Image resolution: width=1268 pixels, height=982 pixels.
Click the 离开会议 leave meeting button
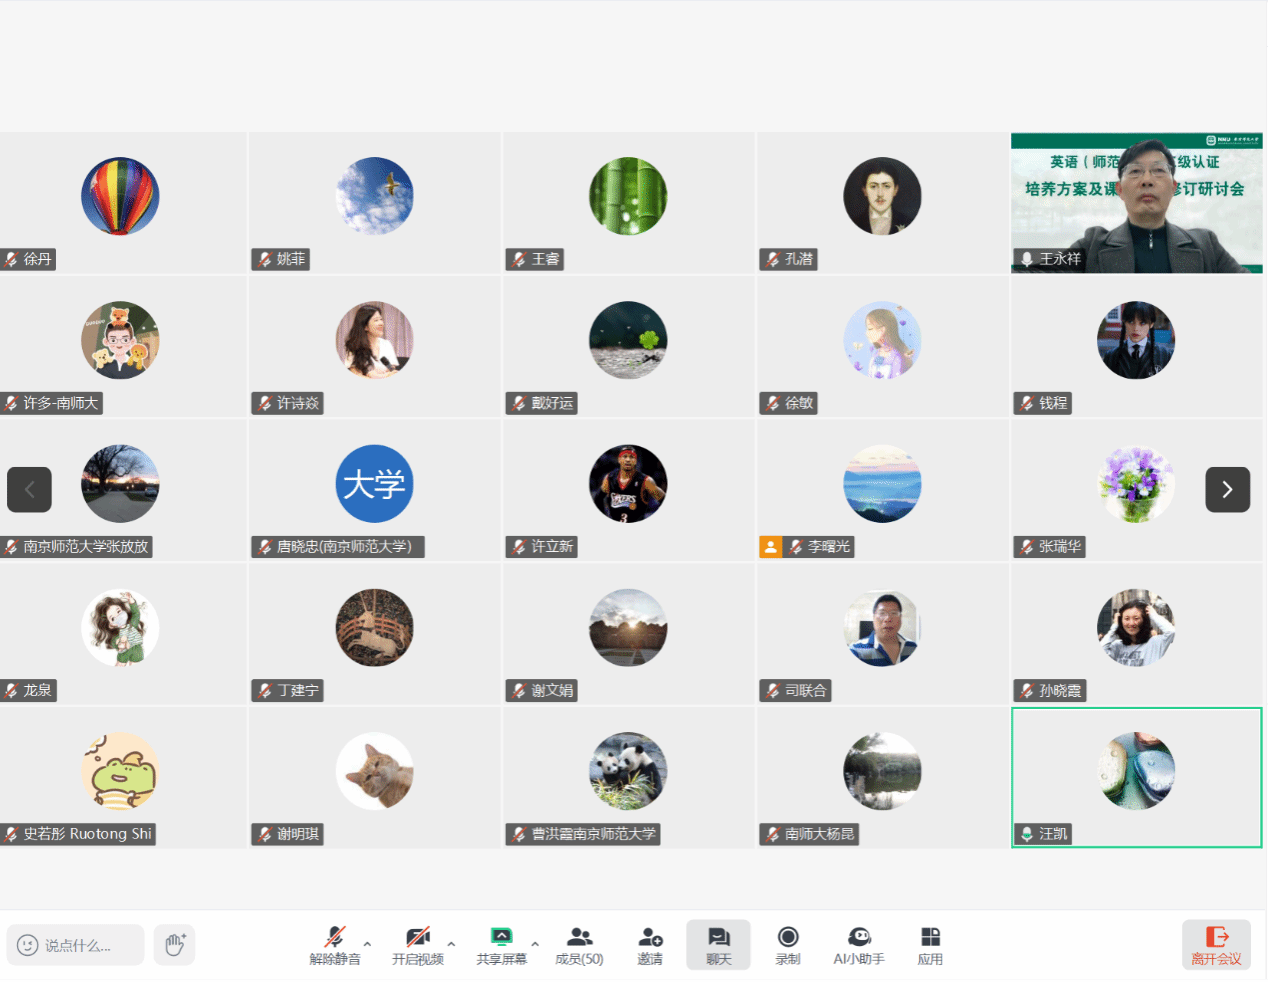click(1216, 945)
